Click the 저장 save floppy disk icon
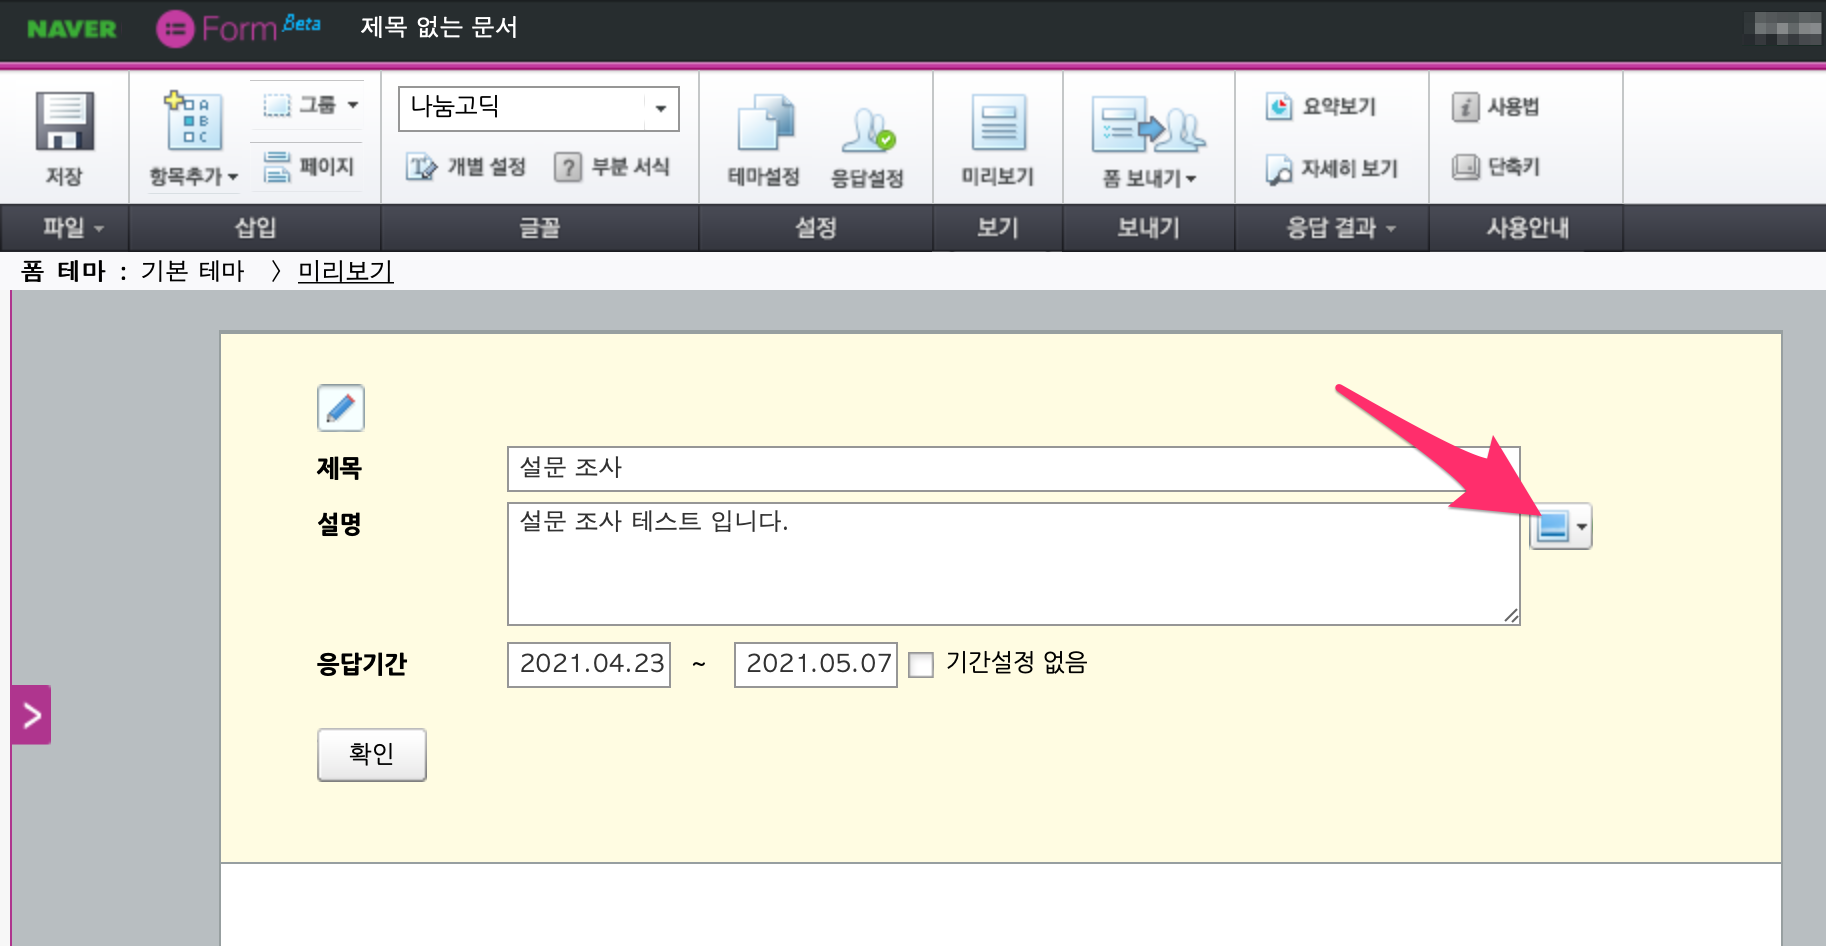This screenshot has width=1826, height=946. coord(64,122)
